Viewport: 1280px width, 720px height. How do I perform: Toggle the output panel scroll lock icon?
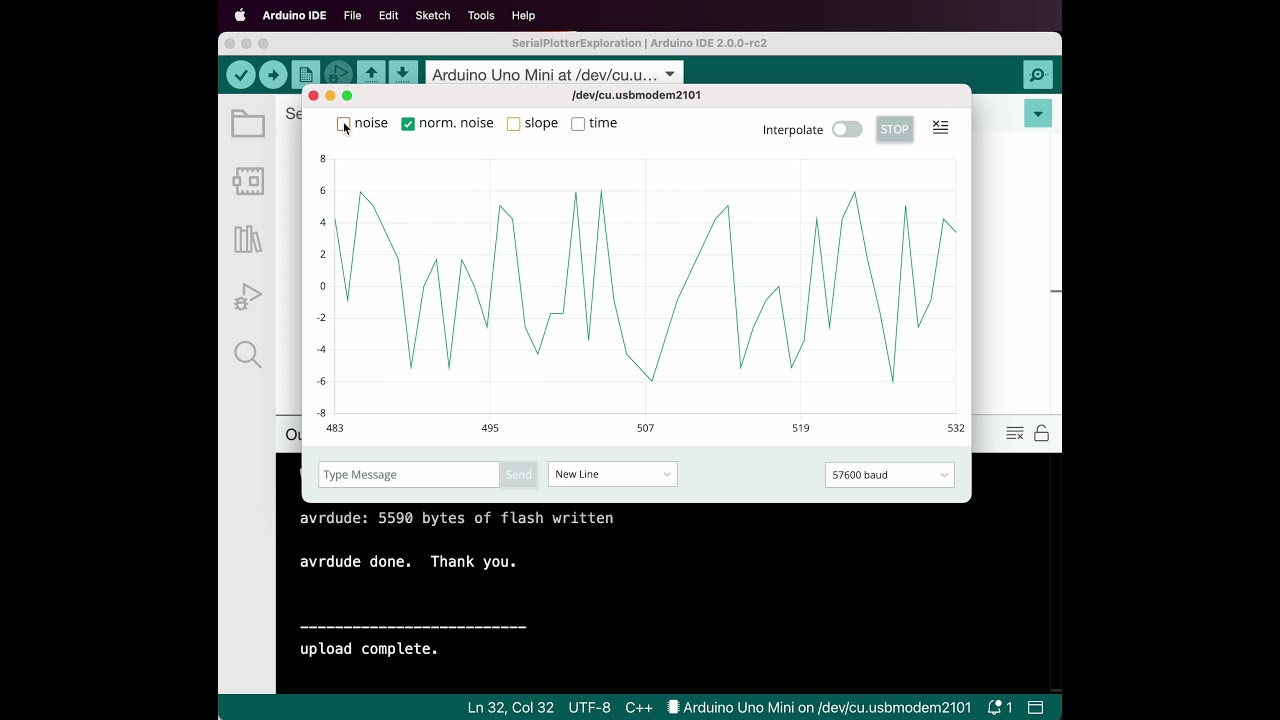click(x=1041, y=433)
